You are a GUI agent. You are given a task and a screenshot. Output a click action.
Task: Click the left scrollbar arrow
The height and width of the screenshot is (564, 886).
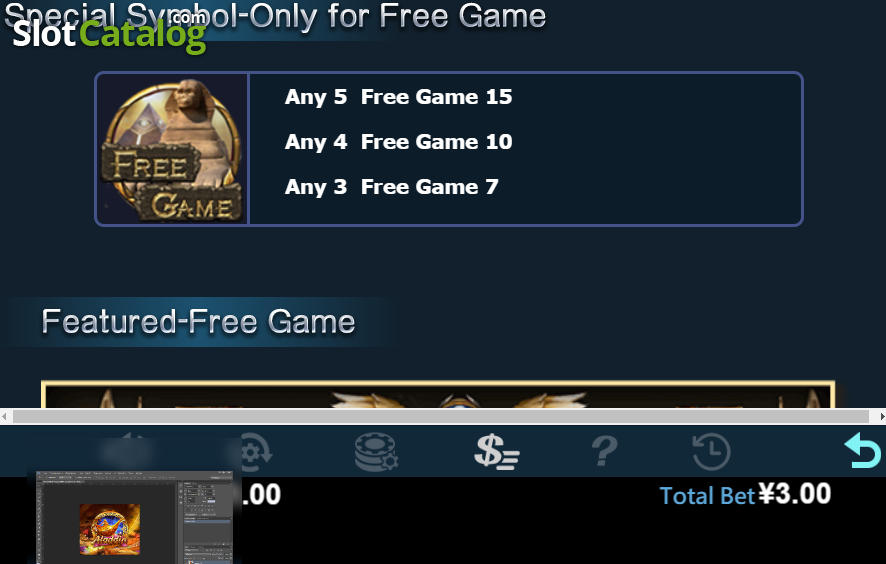click(5, 417)
